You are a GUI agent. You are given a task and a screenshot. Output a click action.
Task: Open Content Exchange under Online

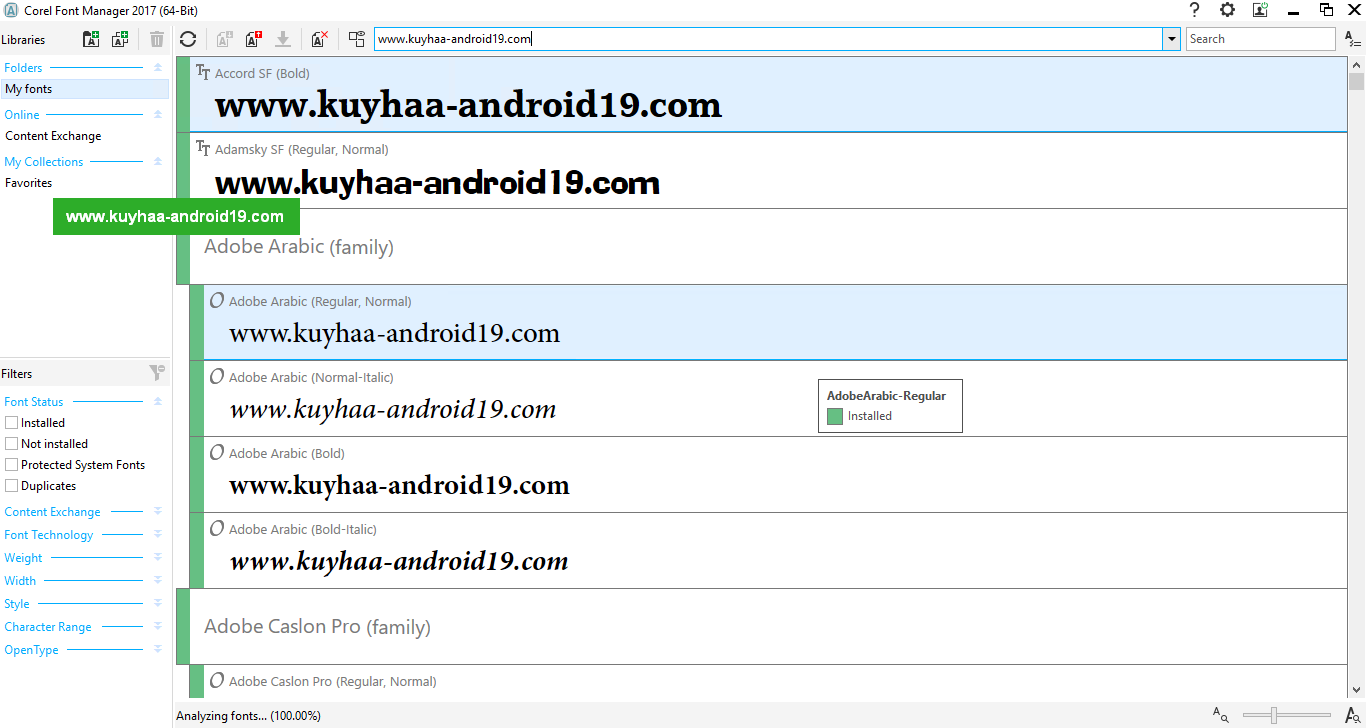(x=53, y=136)
